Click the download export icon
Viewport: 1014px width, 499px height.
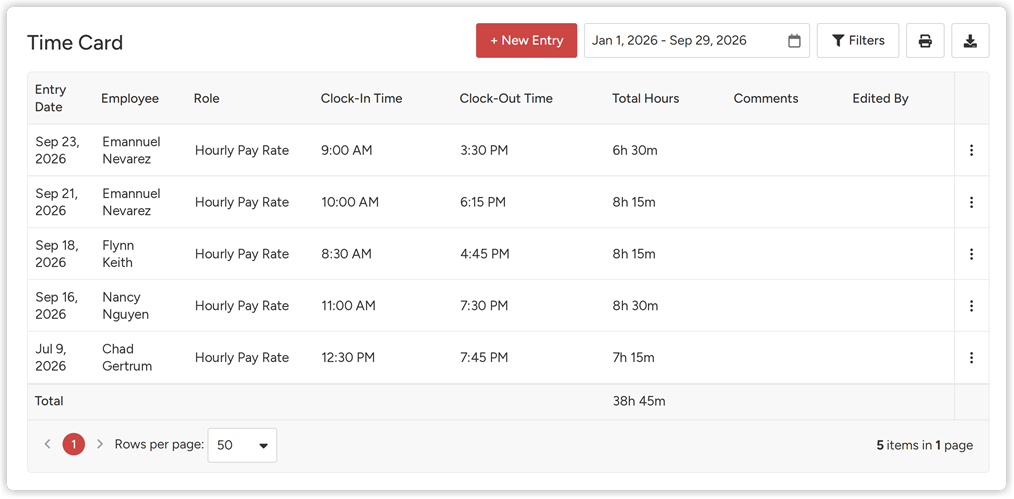tap(970, 41)
